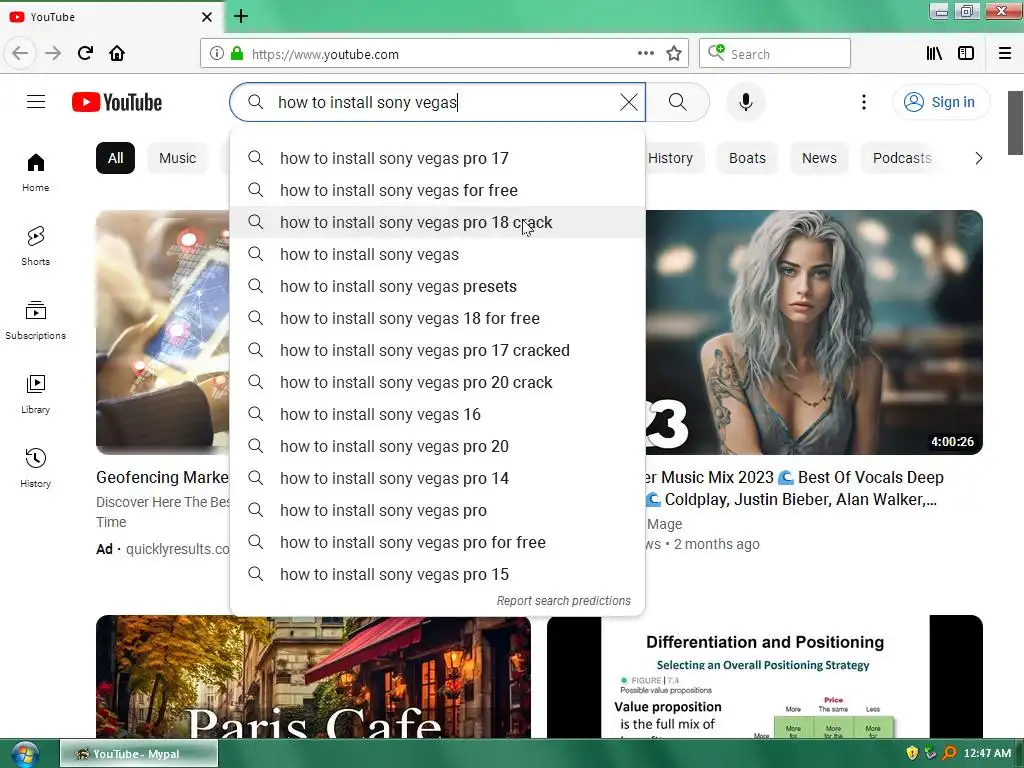
Task: Select the Music filter chip
Action: [x=177, y=158]
